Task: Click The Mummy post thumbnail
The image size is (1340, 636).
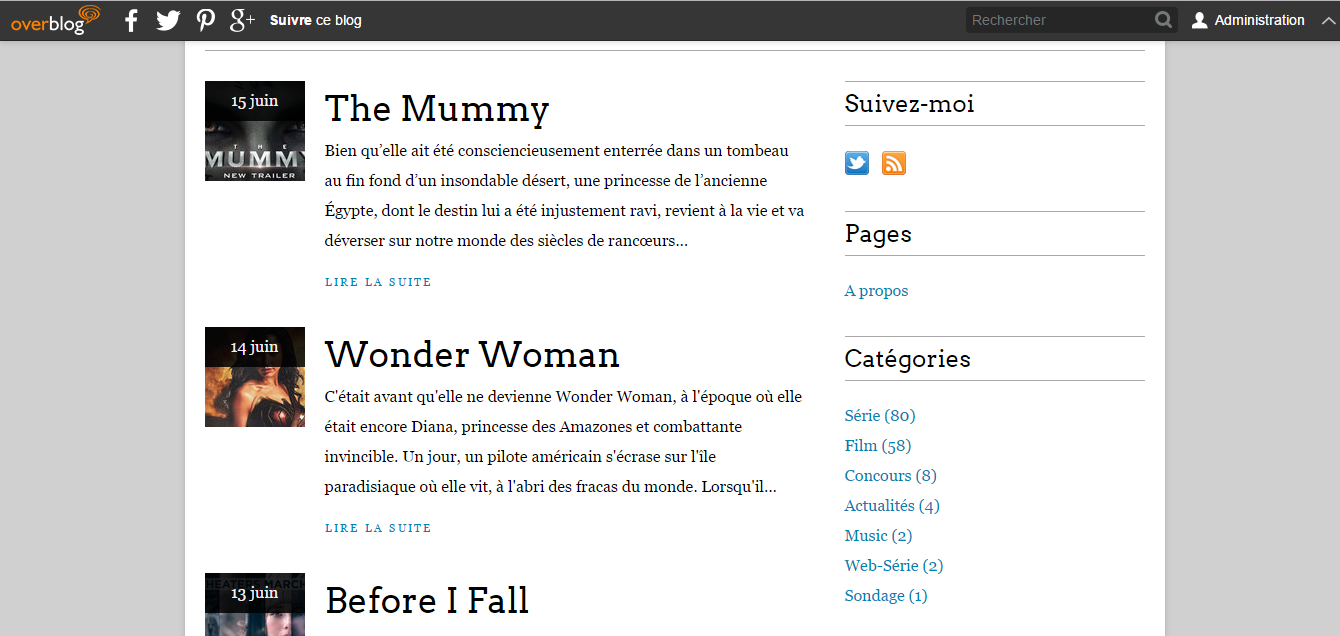Action: [255, 131]
